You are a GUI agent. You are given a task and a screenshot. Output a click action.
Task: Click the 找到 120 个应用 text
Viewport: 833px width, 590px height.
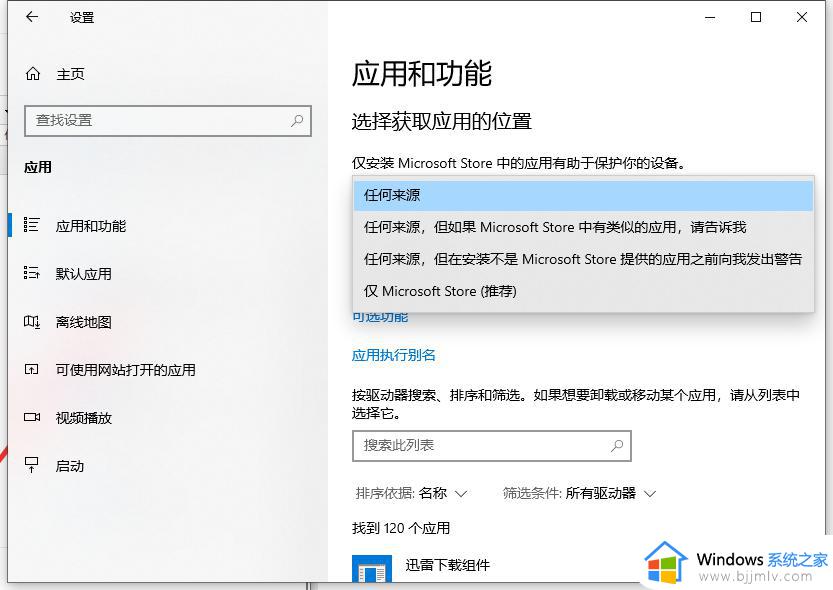(401, 528)
